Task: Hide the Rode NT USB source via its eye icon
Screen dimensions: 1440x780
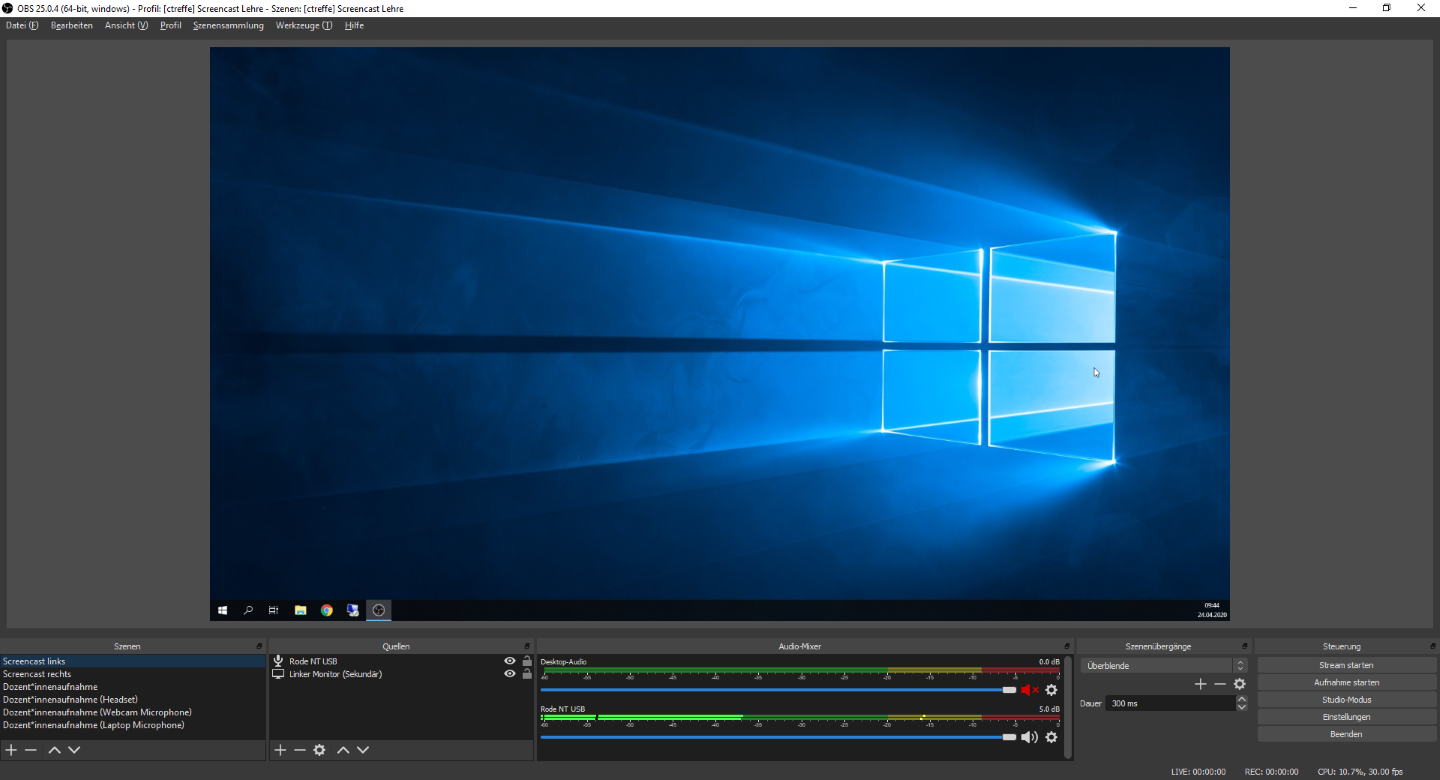Action: click(510, 661)
